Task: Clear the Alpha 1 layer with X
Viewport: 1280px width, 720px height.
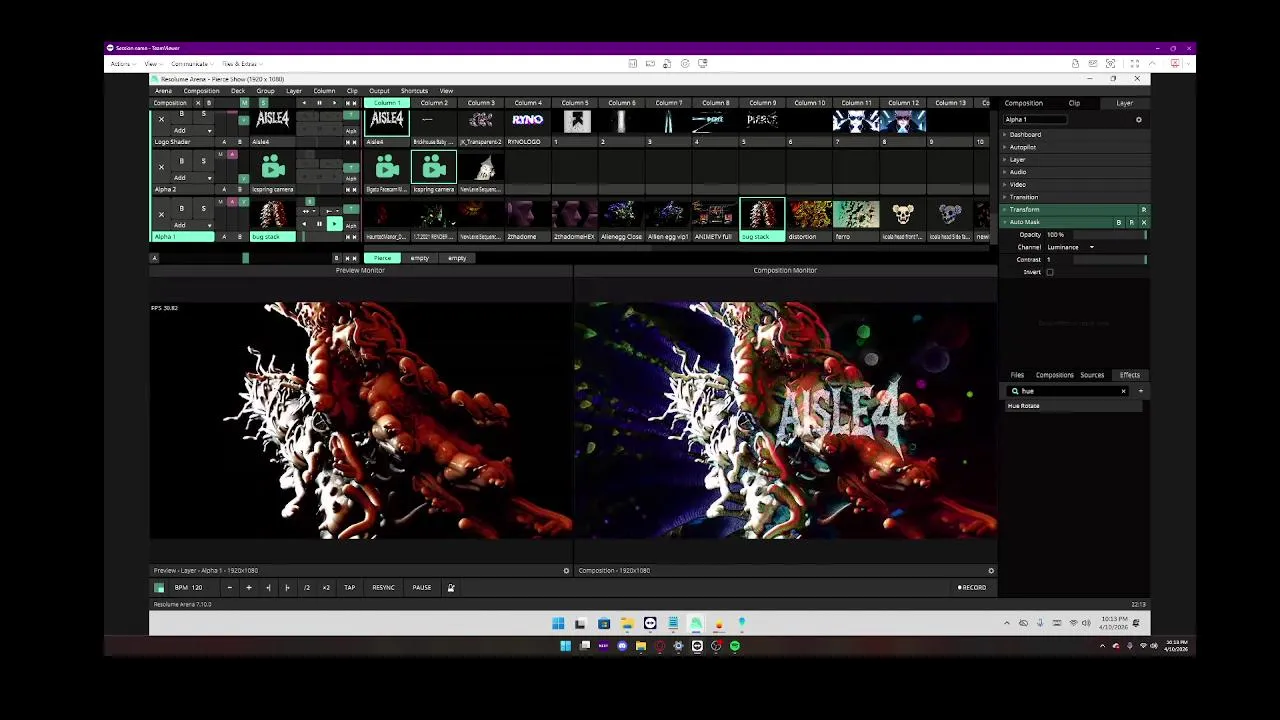Action: click(x=161, y=215)
